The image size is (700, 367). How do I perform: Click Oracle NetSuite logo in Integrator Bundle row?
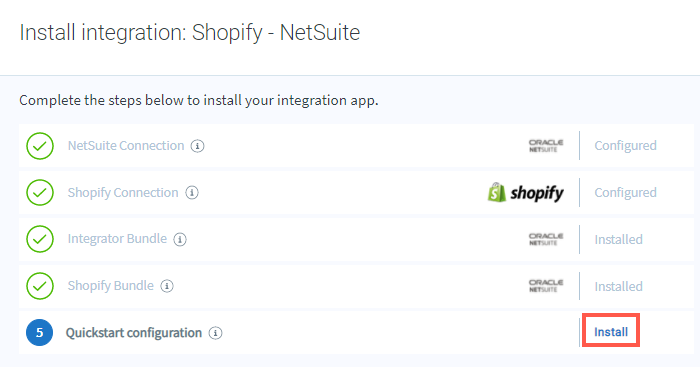546,239
